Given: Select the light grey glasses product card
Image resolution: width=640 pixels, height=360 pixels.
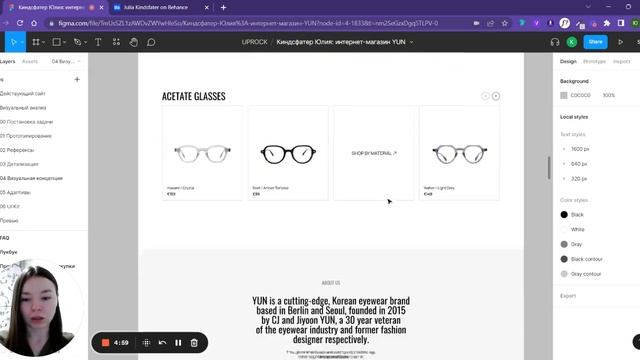Looking at the screenshot, I should click(x=459, y=153).
